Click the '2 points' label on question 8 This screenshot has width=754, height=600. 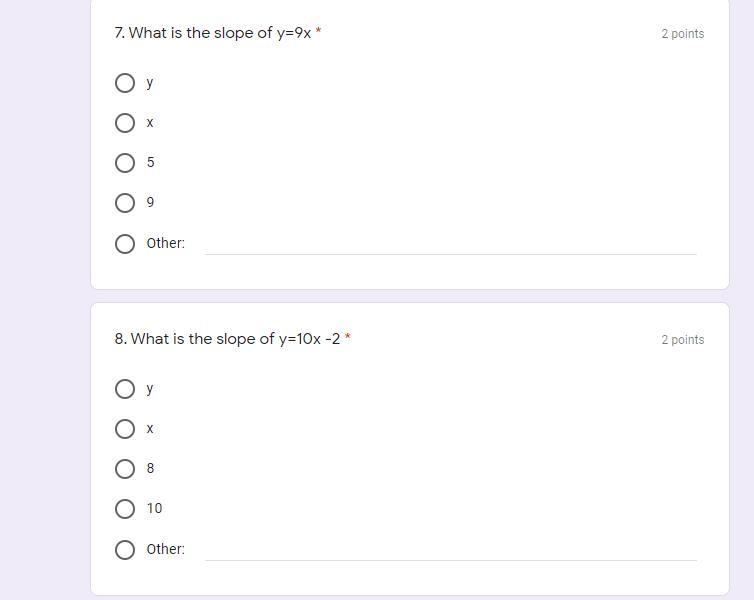(x=682, y=340)
